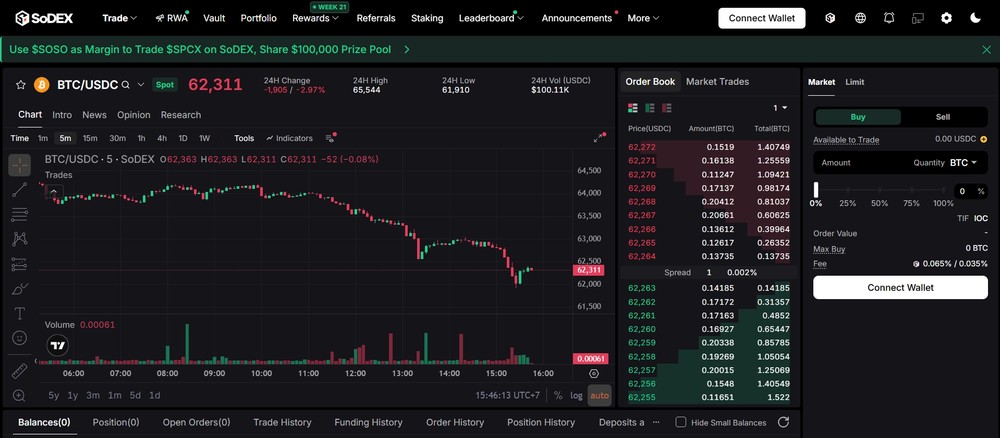
Task: Expand the Rewards menu dropdown
Action: coord(316,18)
